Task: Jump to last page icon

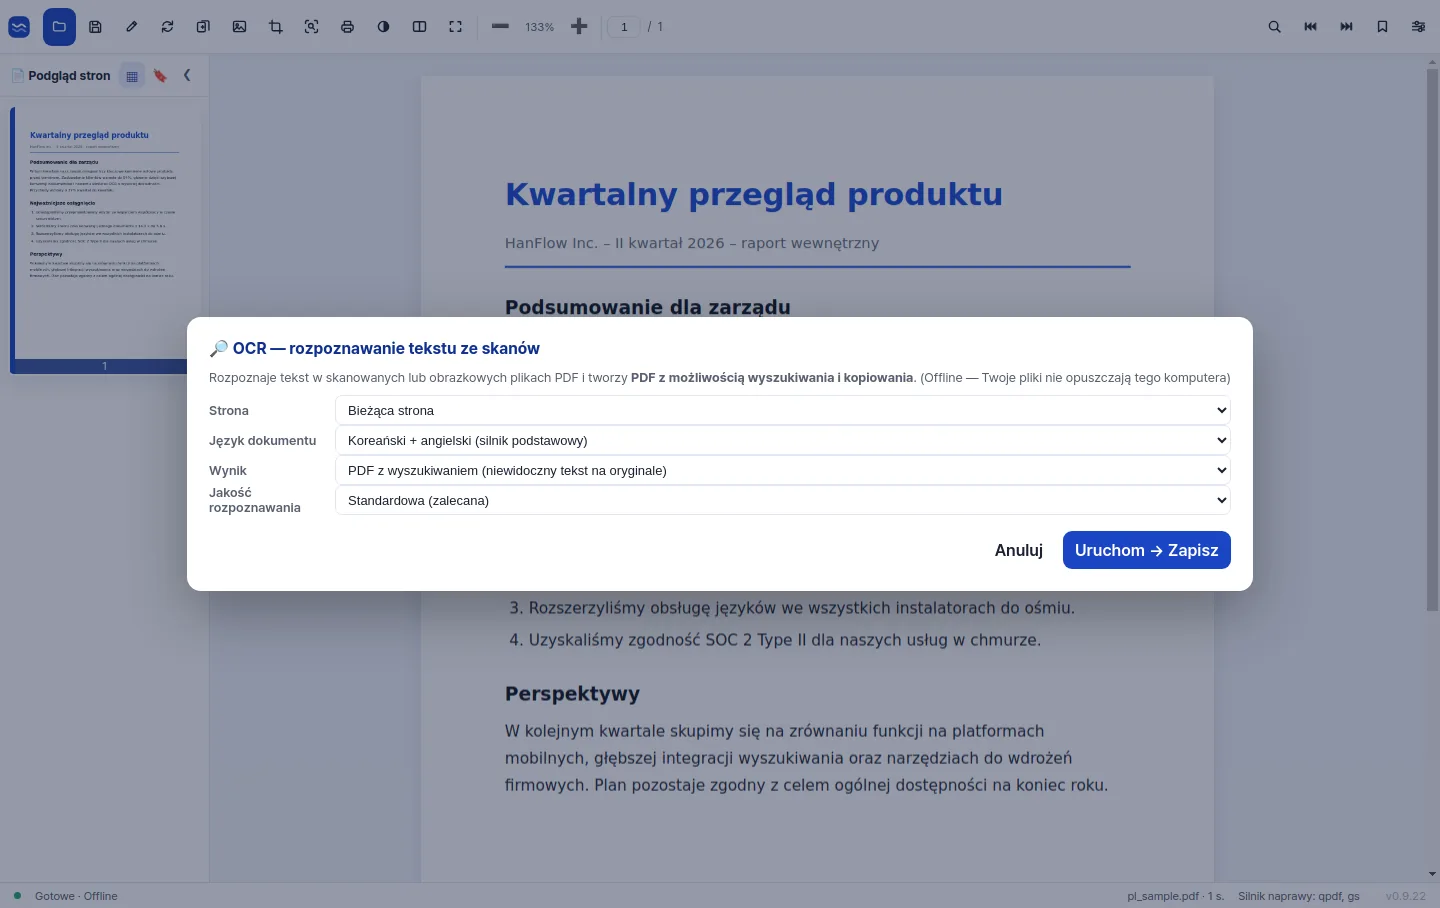Action: coord(1346,27)
